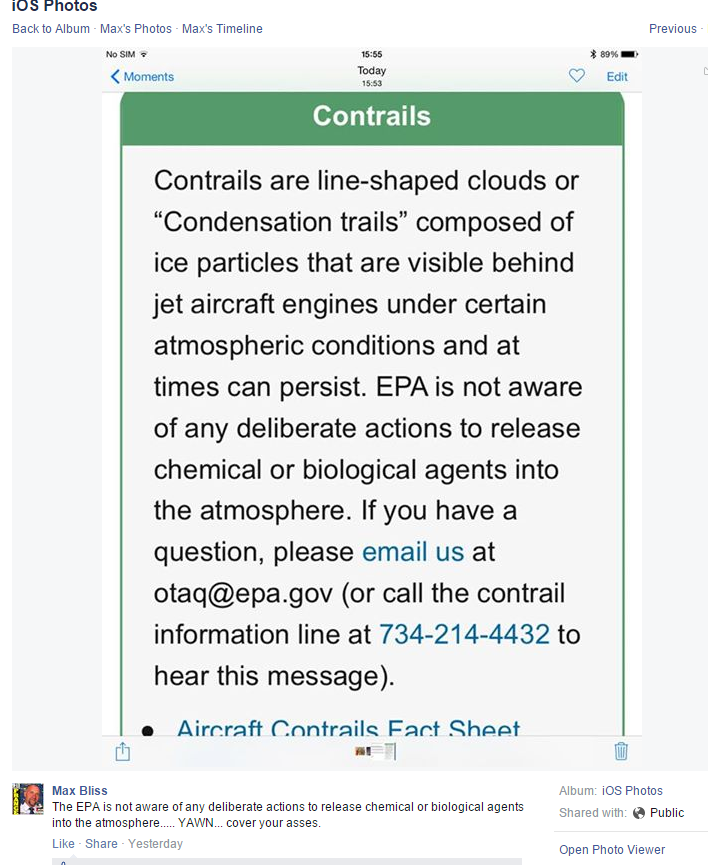This screenshot has width=708, height=865.
Task: Click the Bluetooth status icon
Action: pos(592,54)
